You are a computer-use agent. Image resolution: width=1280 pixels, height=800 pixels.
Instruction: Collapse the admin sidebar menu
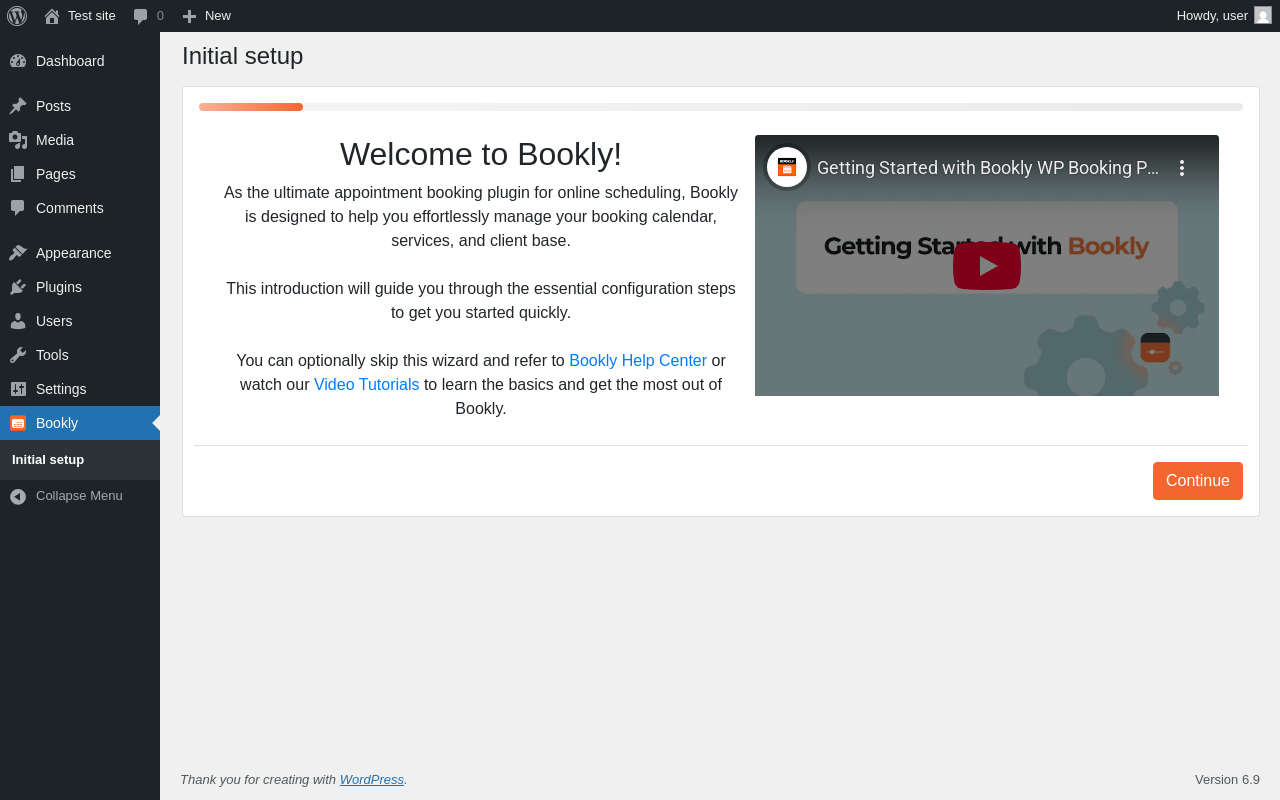point(80,496)
